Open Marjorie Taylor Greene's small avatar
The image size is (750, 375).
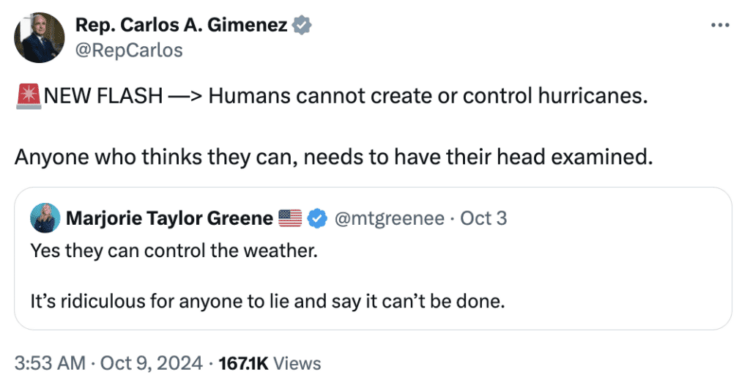(45, 218)
